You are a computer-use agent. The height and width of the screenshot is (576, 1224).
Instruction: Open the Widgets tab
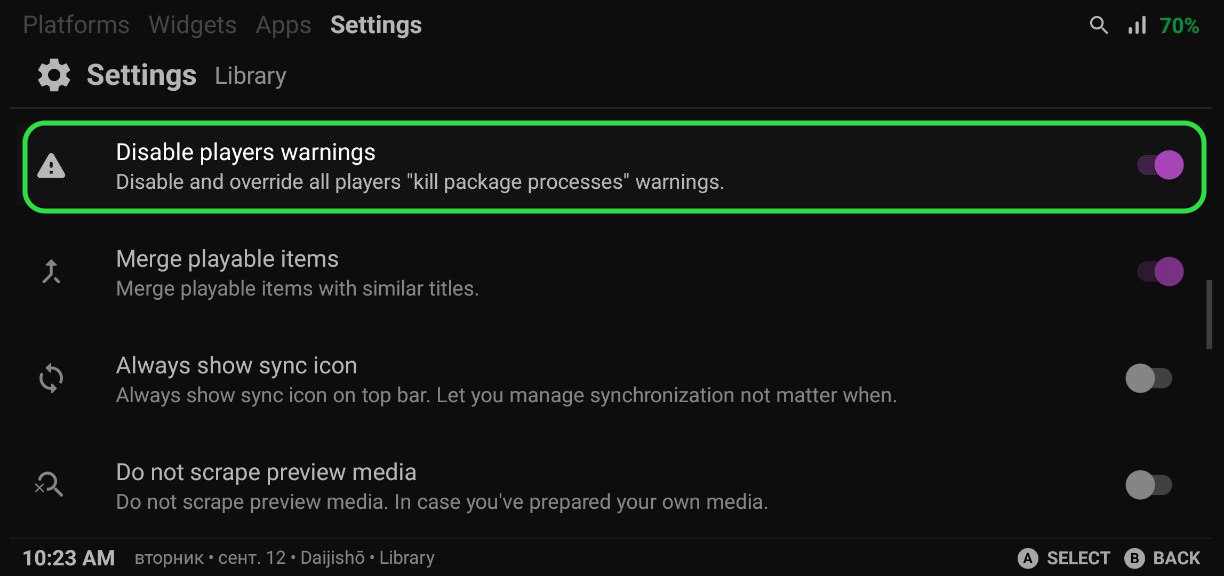click(x=193, y=25)
